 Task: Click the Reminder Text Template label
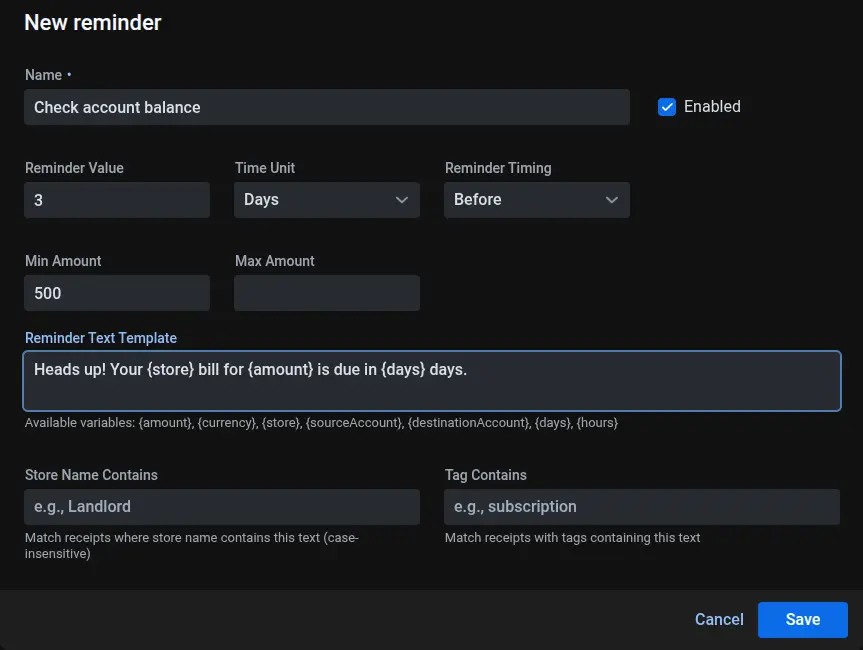pyautogui.click(x=101, y=338)
